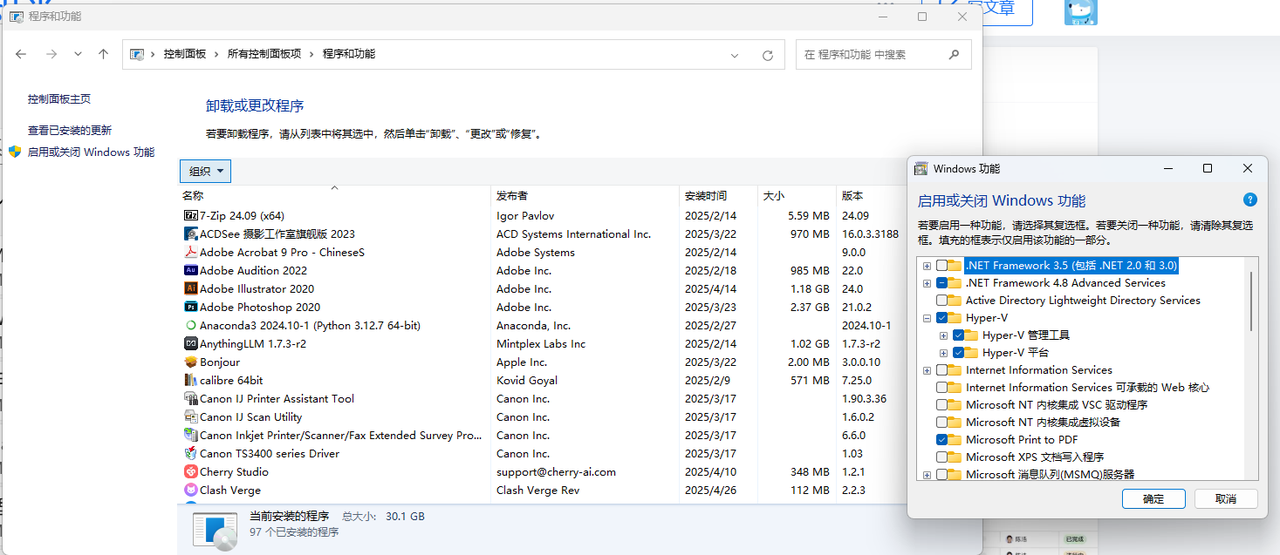The height and width of the screenshot is (555, 1280).
Task: Check Active Directory Lightweight Directory Services
Action: 942,300
